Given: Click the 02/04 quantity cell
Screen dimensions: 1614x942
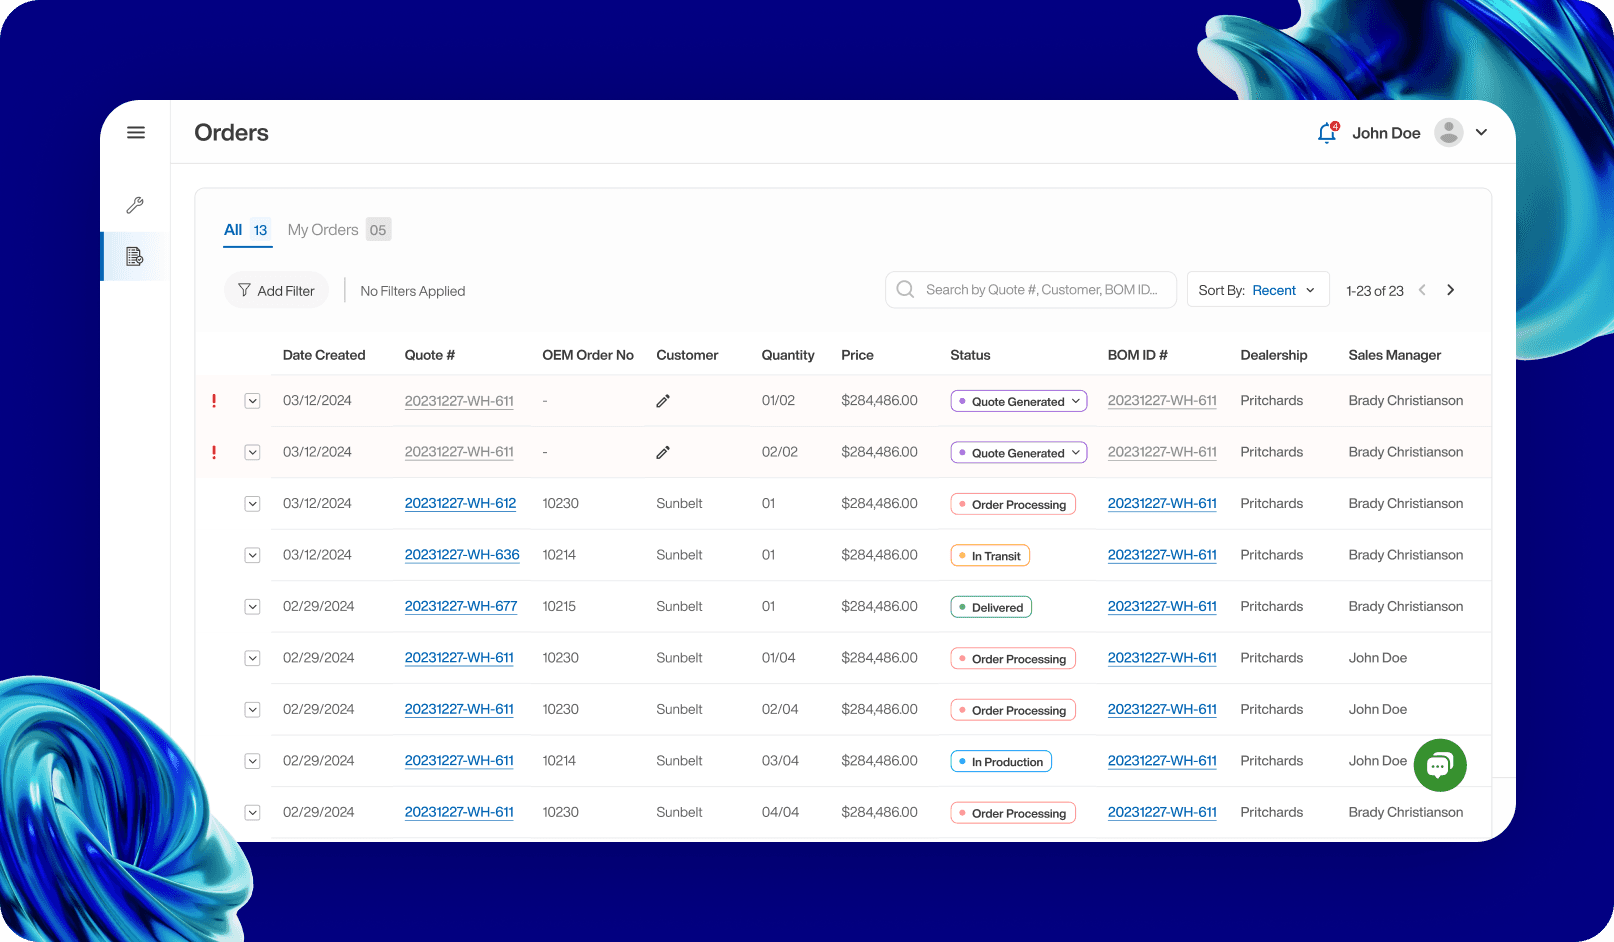Looking at the screenshot, I should 780,709.
